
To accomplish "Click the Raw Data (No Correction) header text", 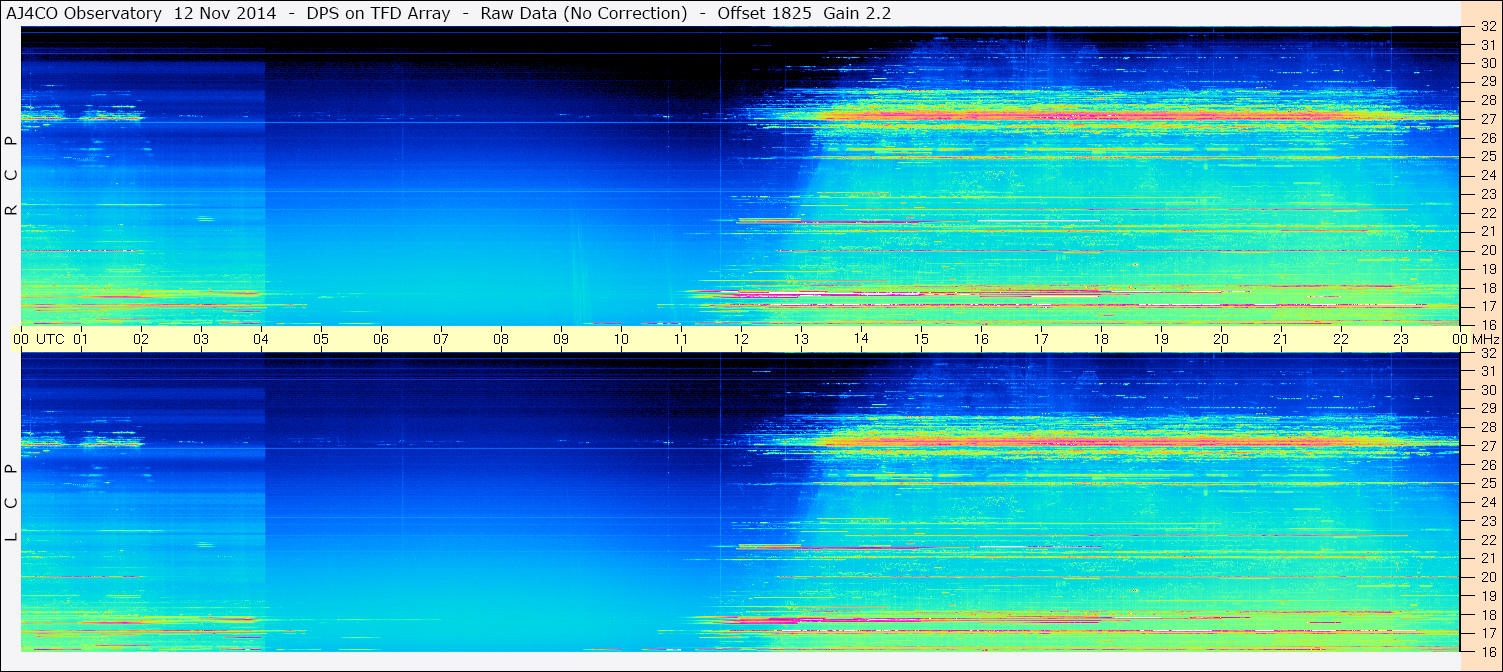I will [x=584, y=13].
